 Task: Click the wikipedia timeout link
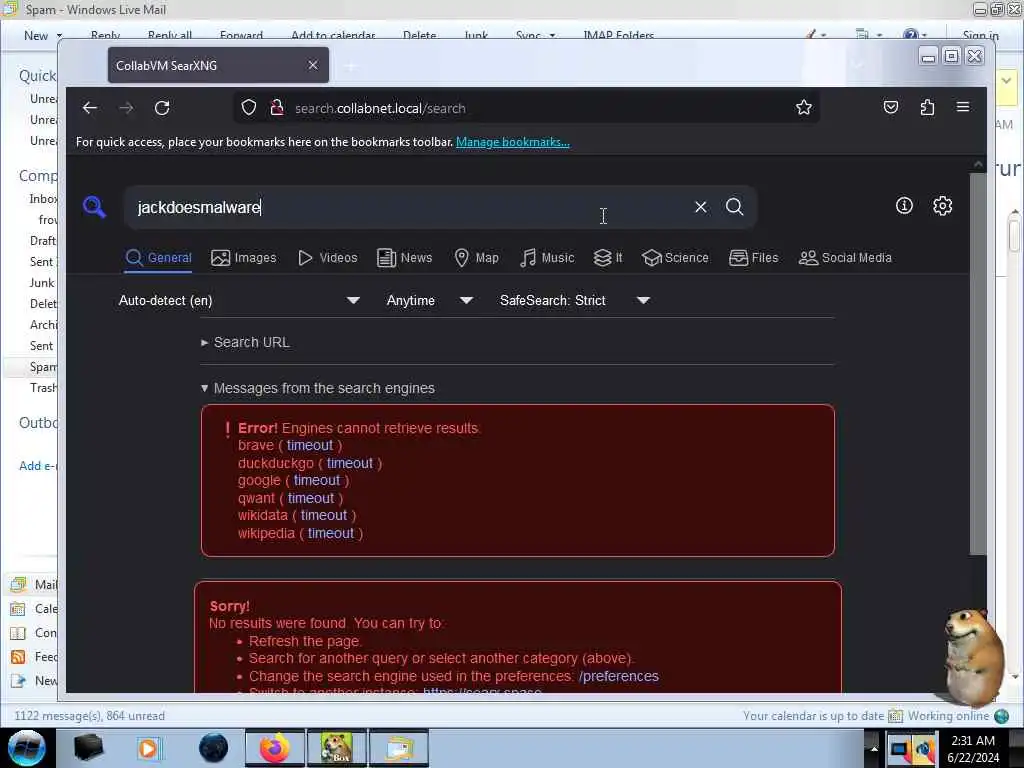point(331,533)
